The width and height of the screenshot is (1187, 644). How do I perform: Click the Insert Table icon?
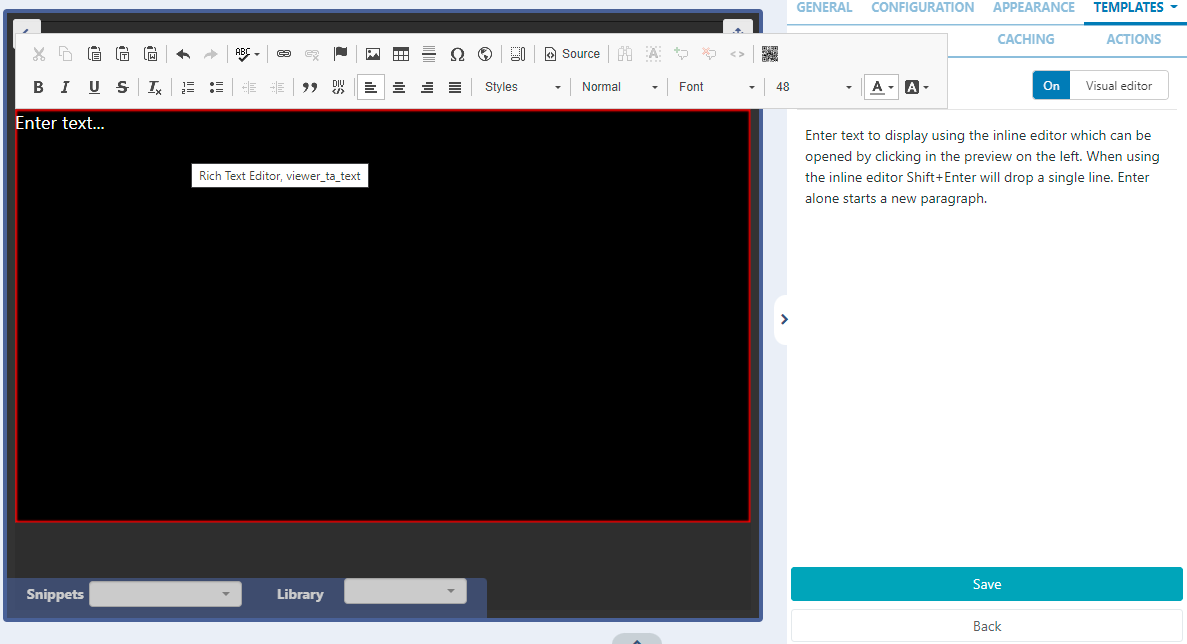[x=401, y=54]
